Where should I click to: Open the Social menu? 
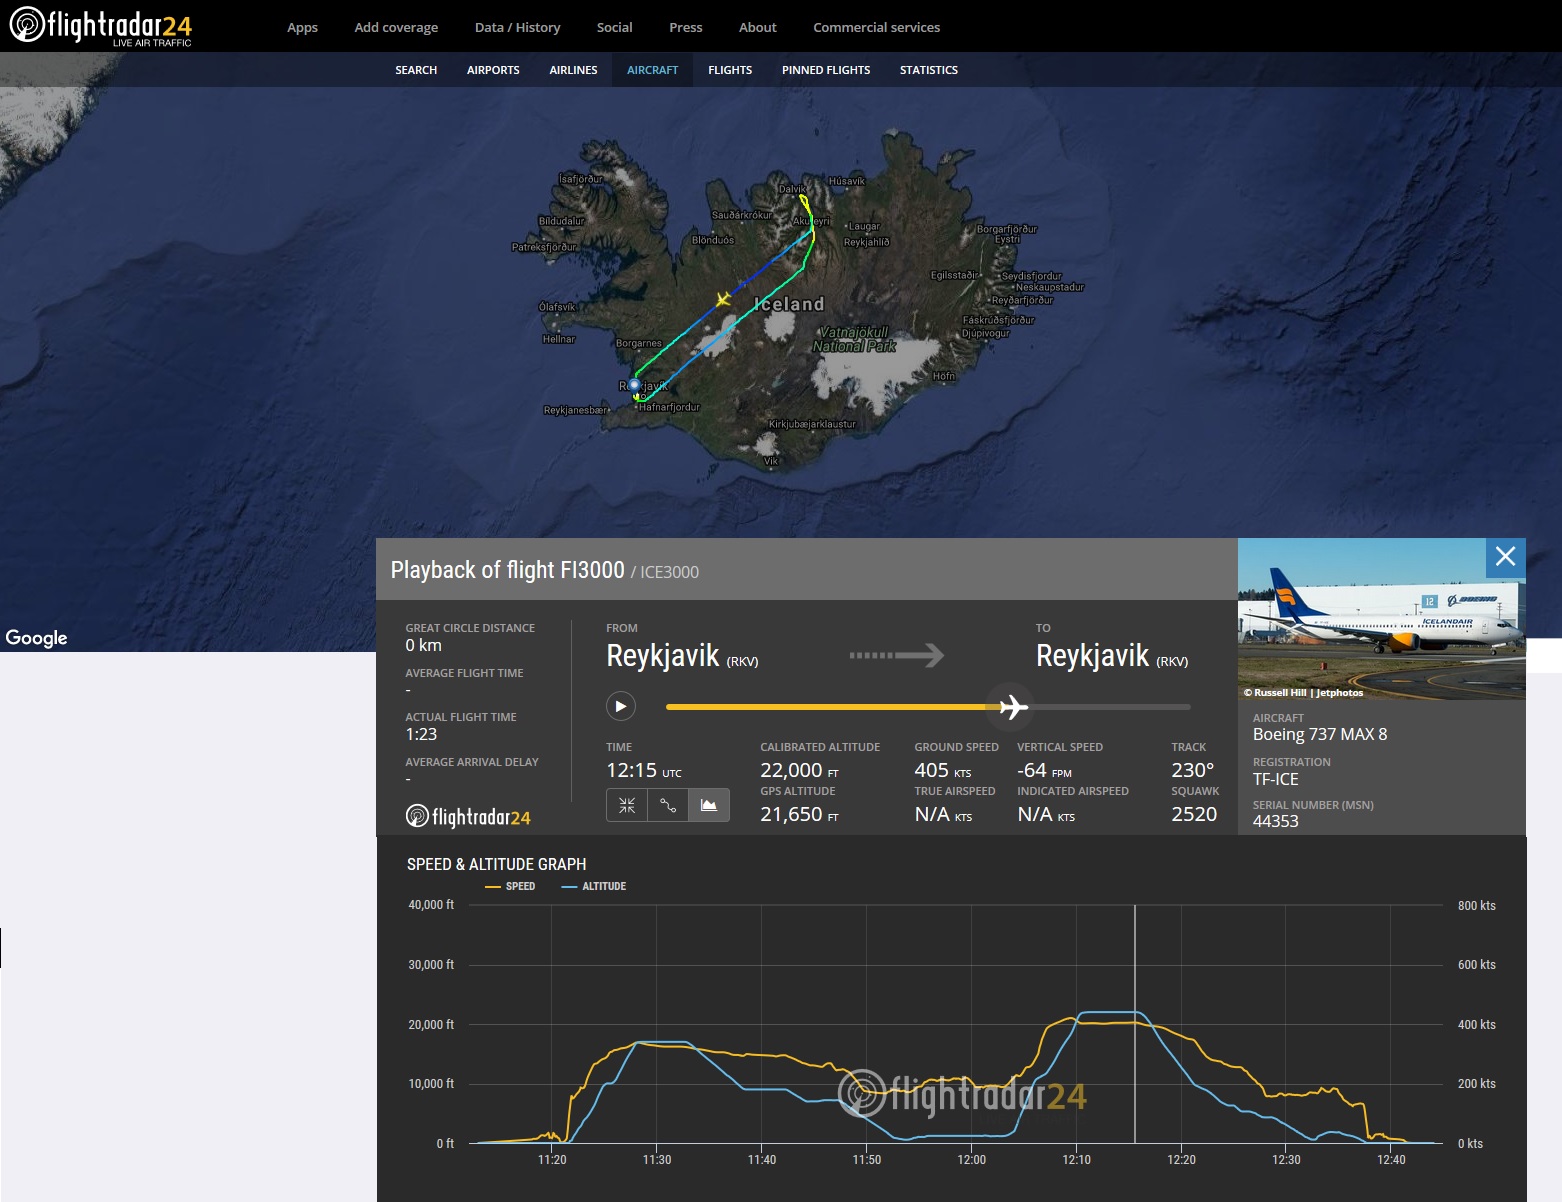click(x=614, y=27)
